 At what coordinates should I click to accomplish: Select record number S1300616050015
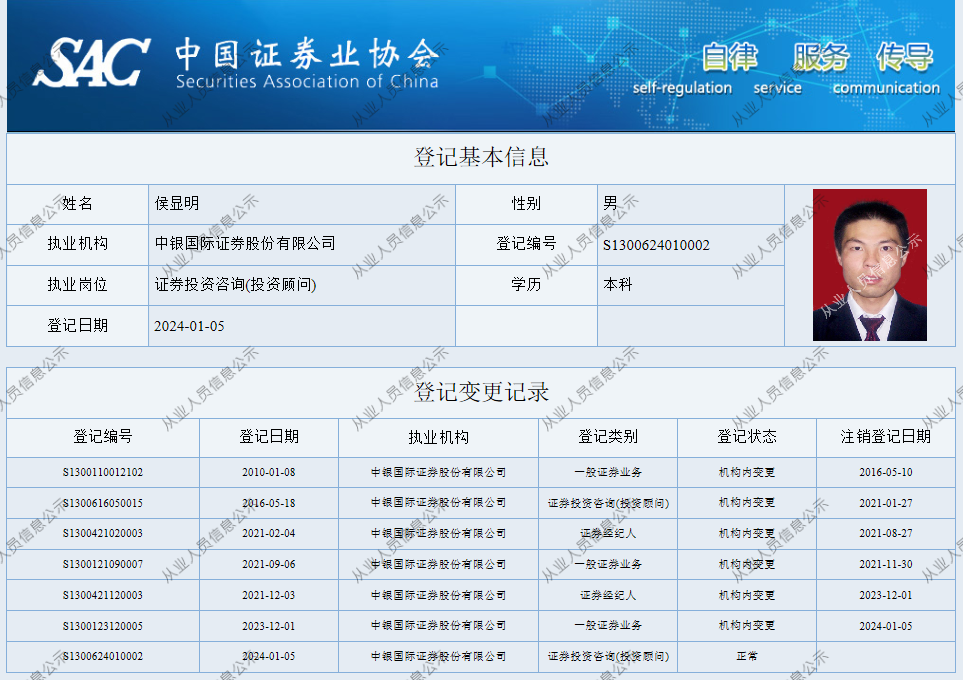[x=103, y=503]
